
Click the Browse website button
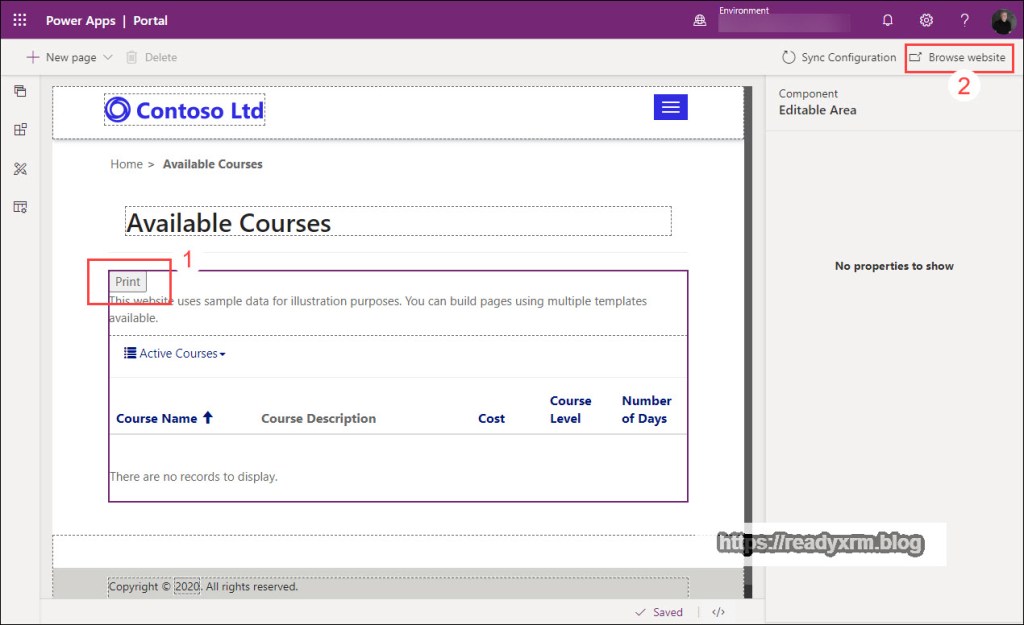(x=958, y=58)
